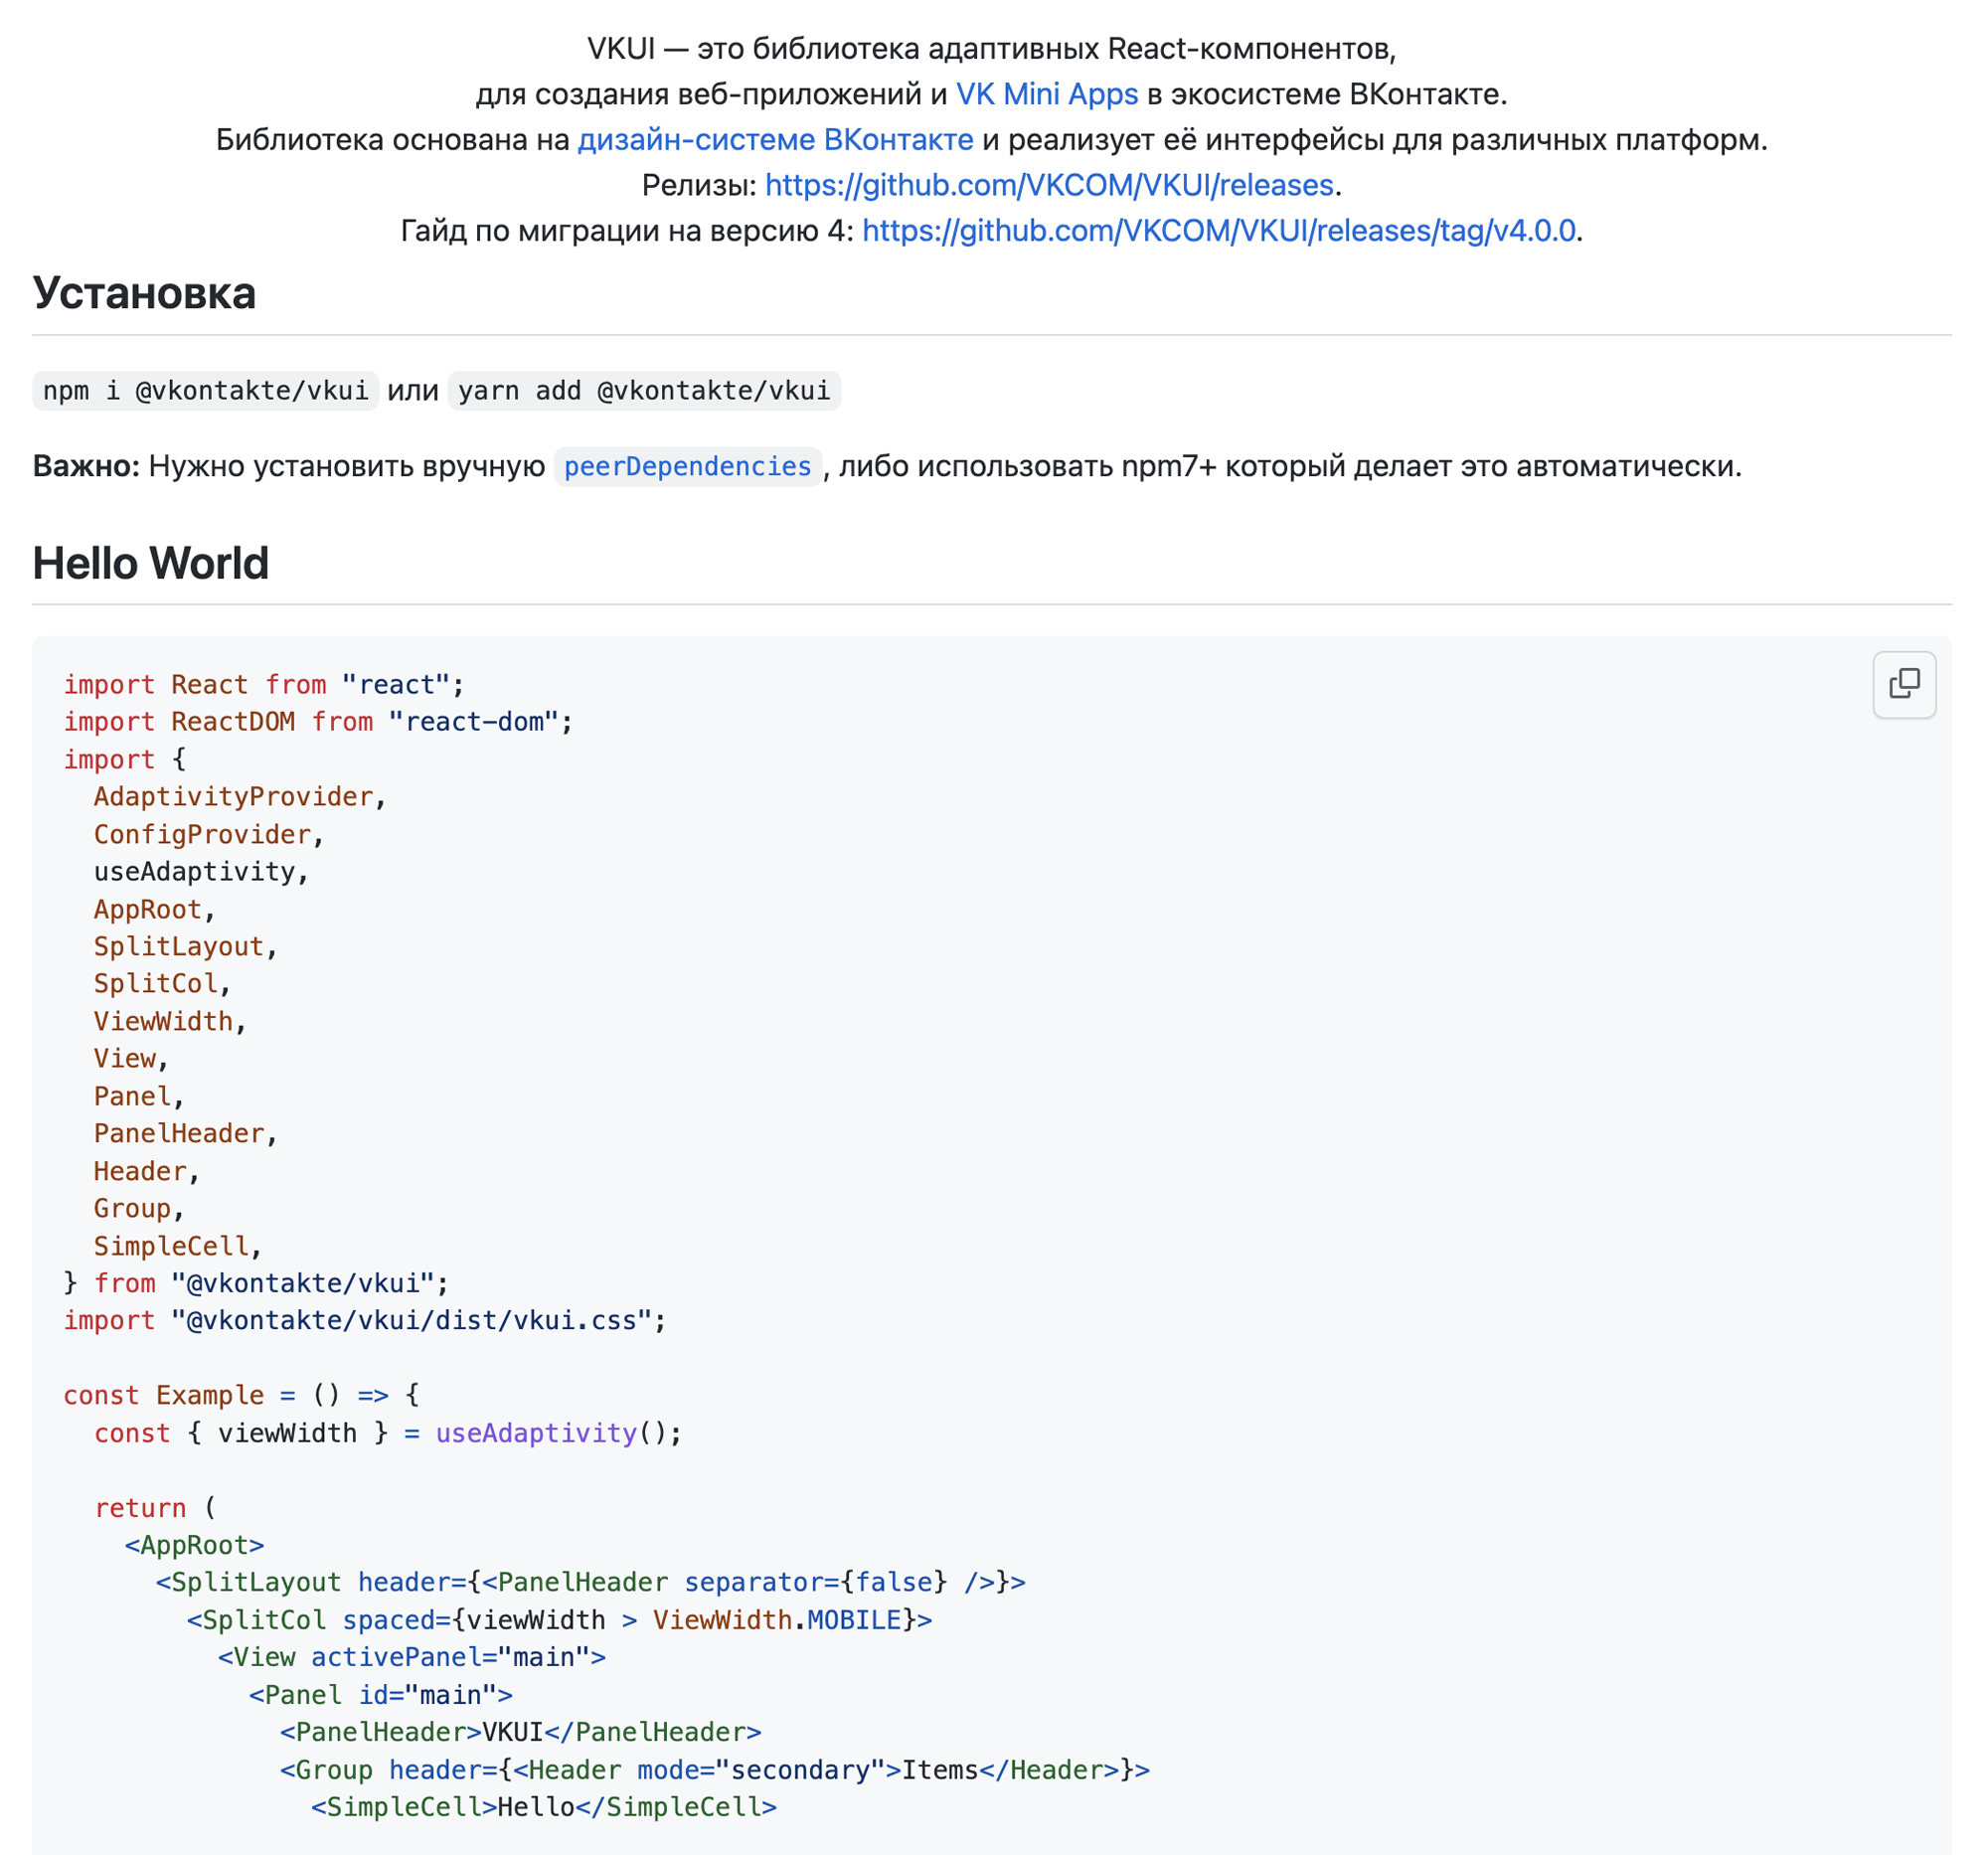Click the vkui.css import line
The width and height of the screenshot is (1988, 1855).
pyautogui.click(x=365, y=1321)
